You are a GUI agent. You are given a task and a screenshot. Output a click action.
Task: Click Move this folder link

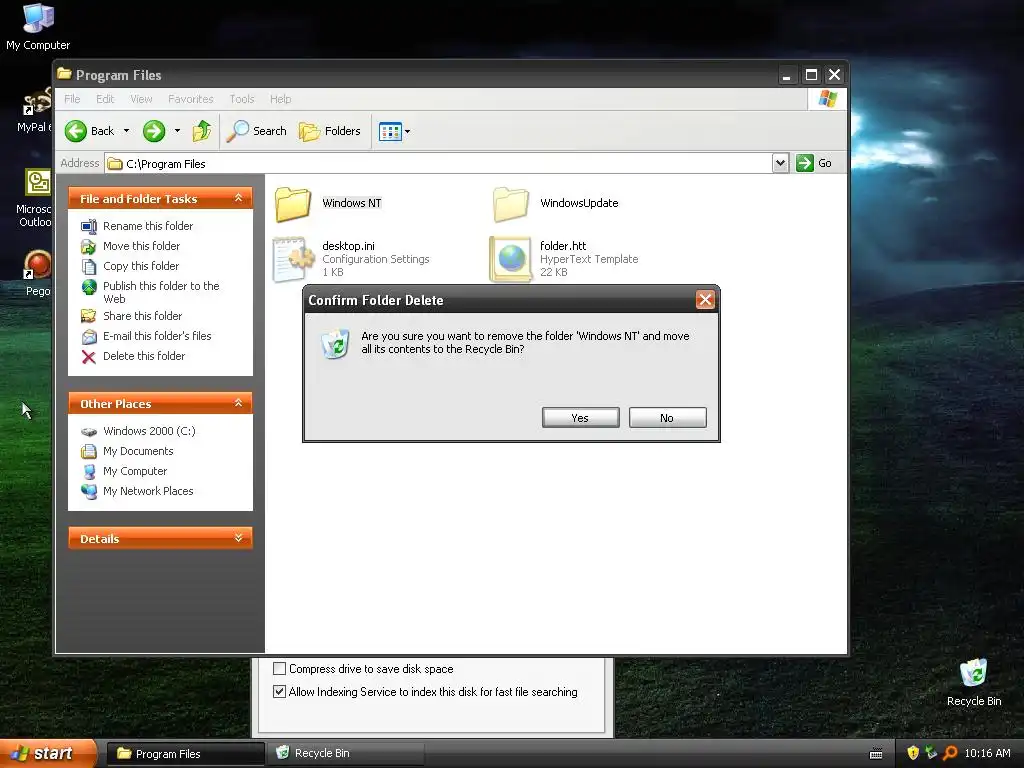point(142,246)
